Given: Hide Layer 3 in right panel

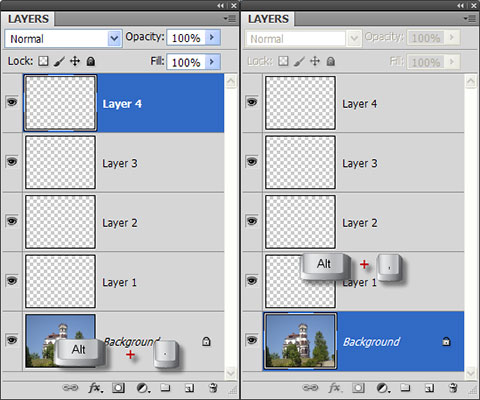Looking at the screenshot, I should (252, 162).
